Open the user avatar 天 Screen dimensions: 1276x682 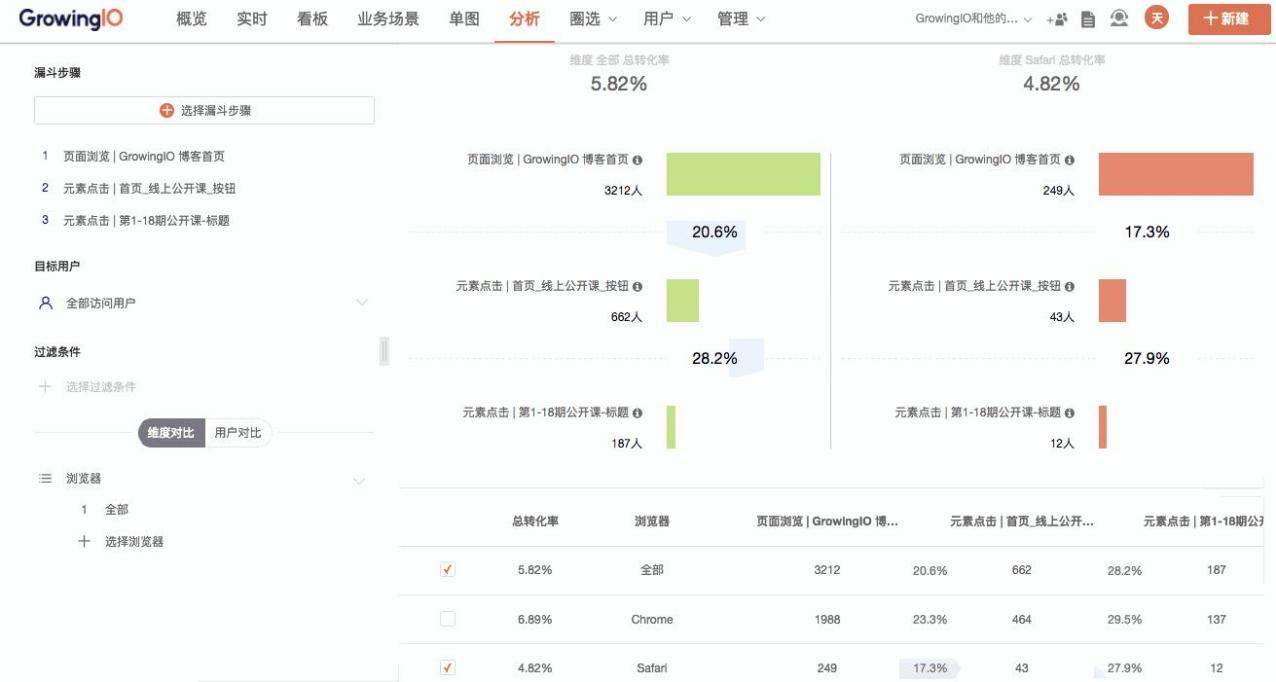click(x=1157, y=18)
